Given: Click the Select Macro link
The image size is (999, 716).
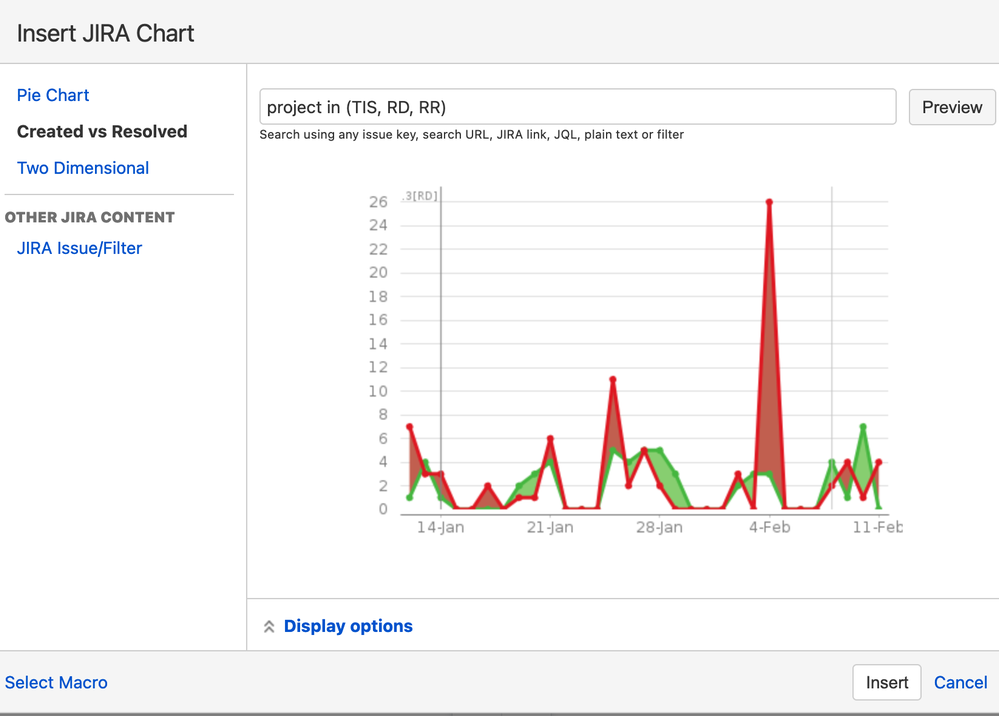Looking at the screenshot, I should [56, 682].
